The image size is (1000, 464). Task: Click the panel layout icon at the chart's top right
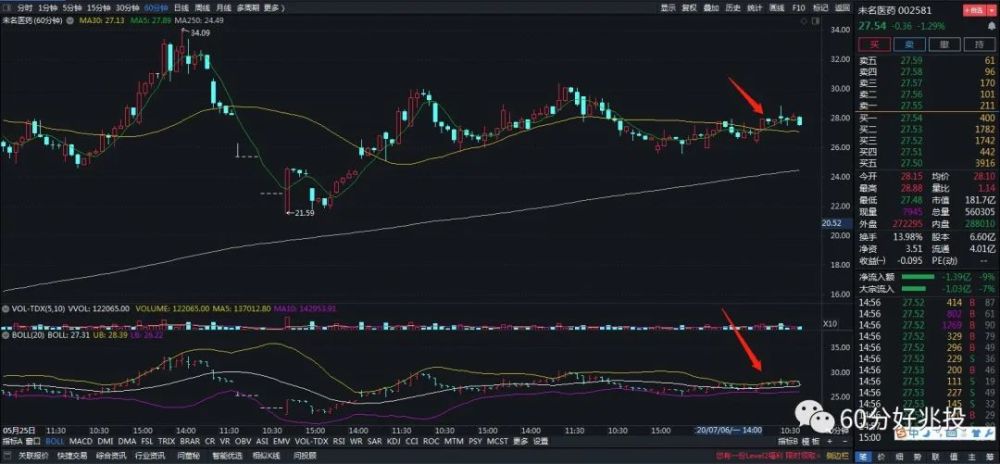pyautogui.click(x=814, y=20)
